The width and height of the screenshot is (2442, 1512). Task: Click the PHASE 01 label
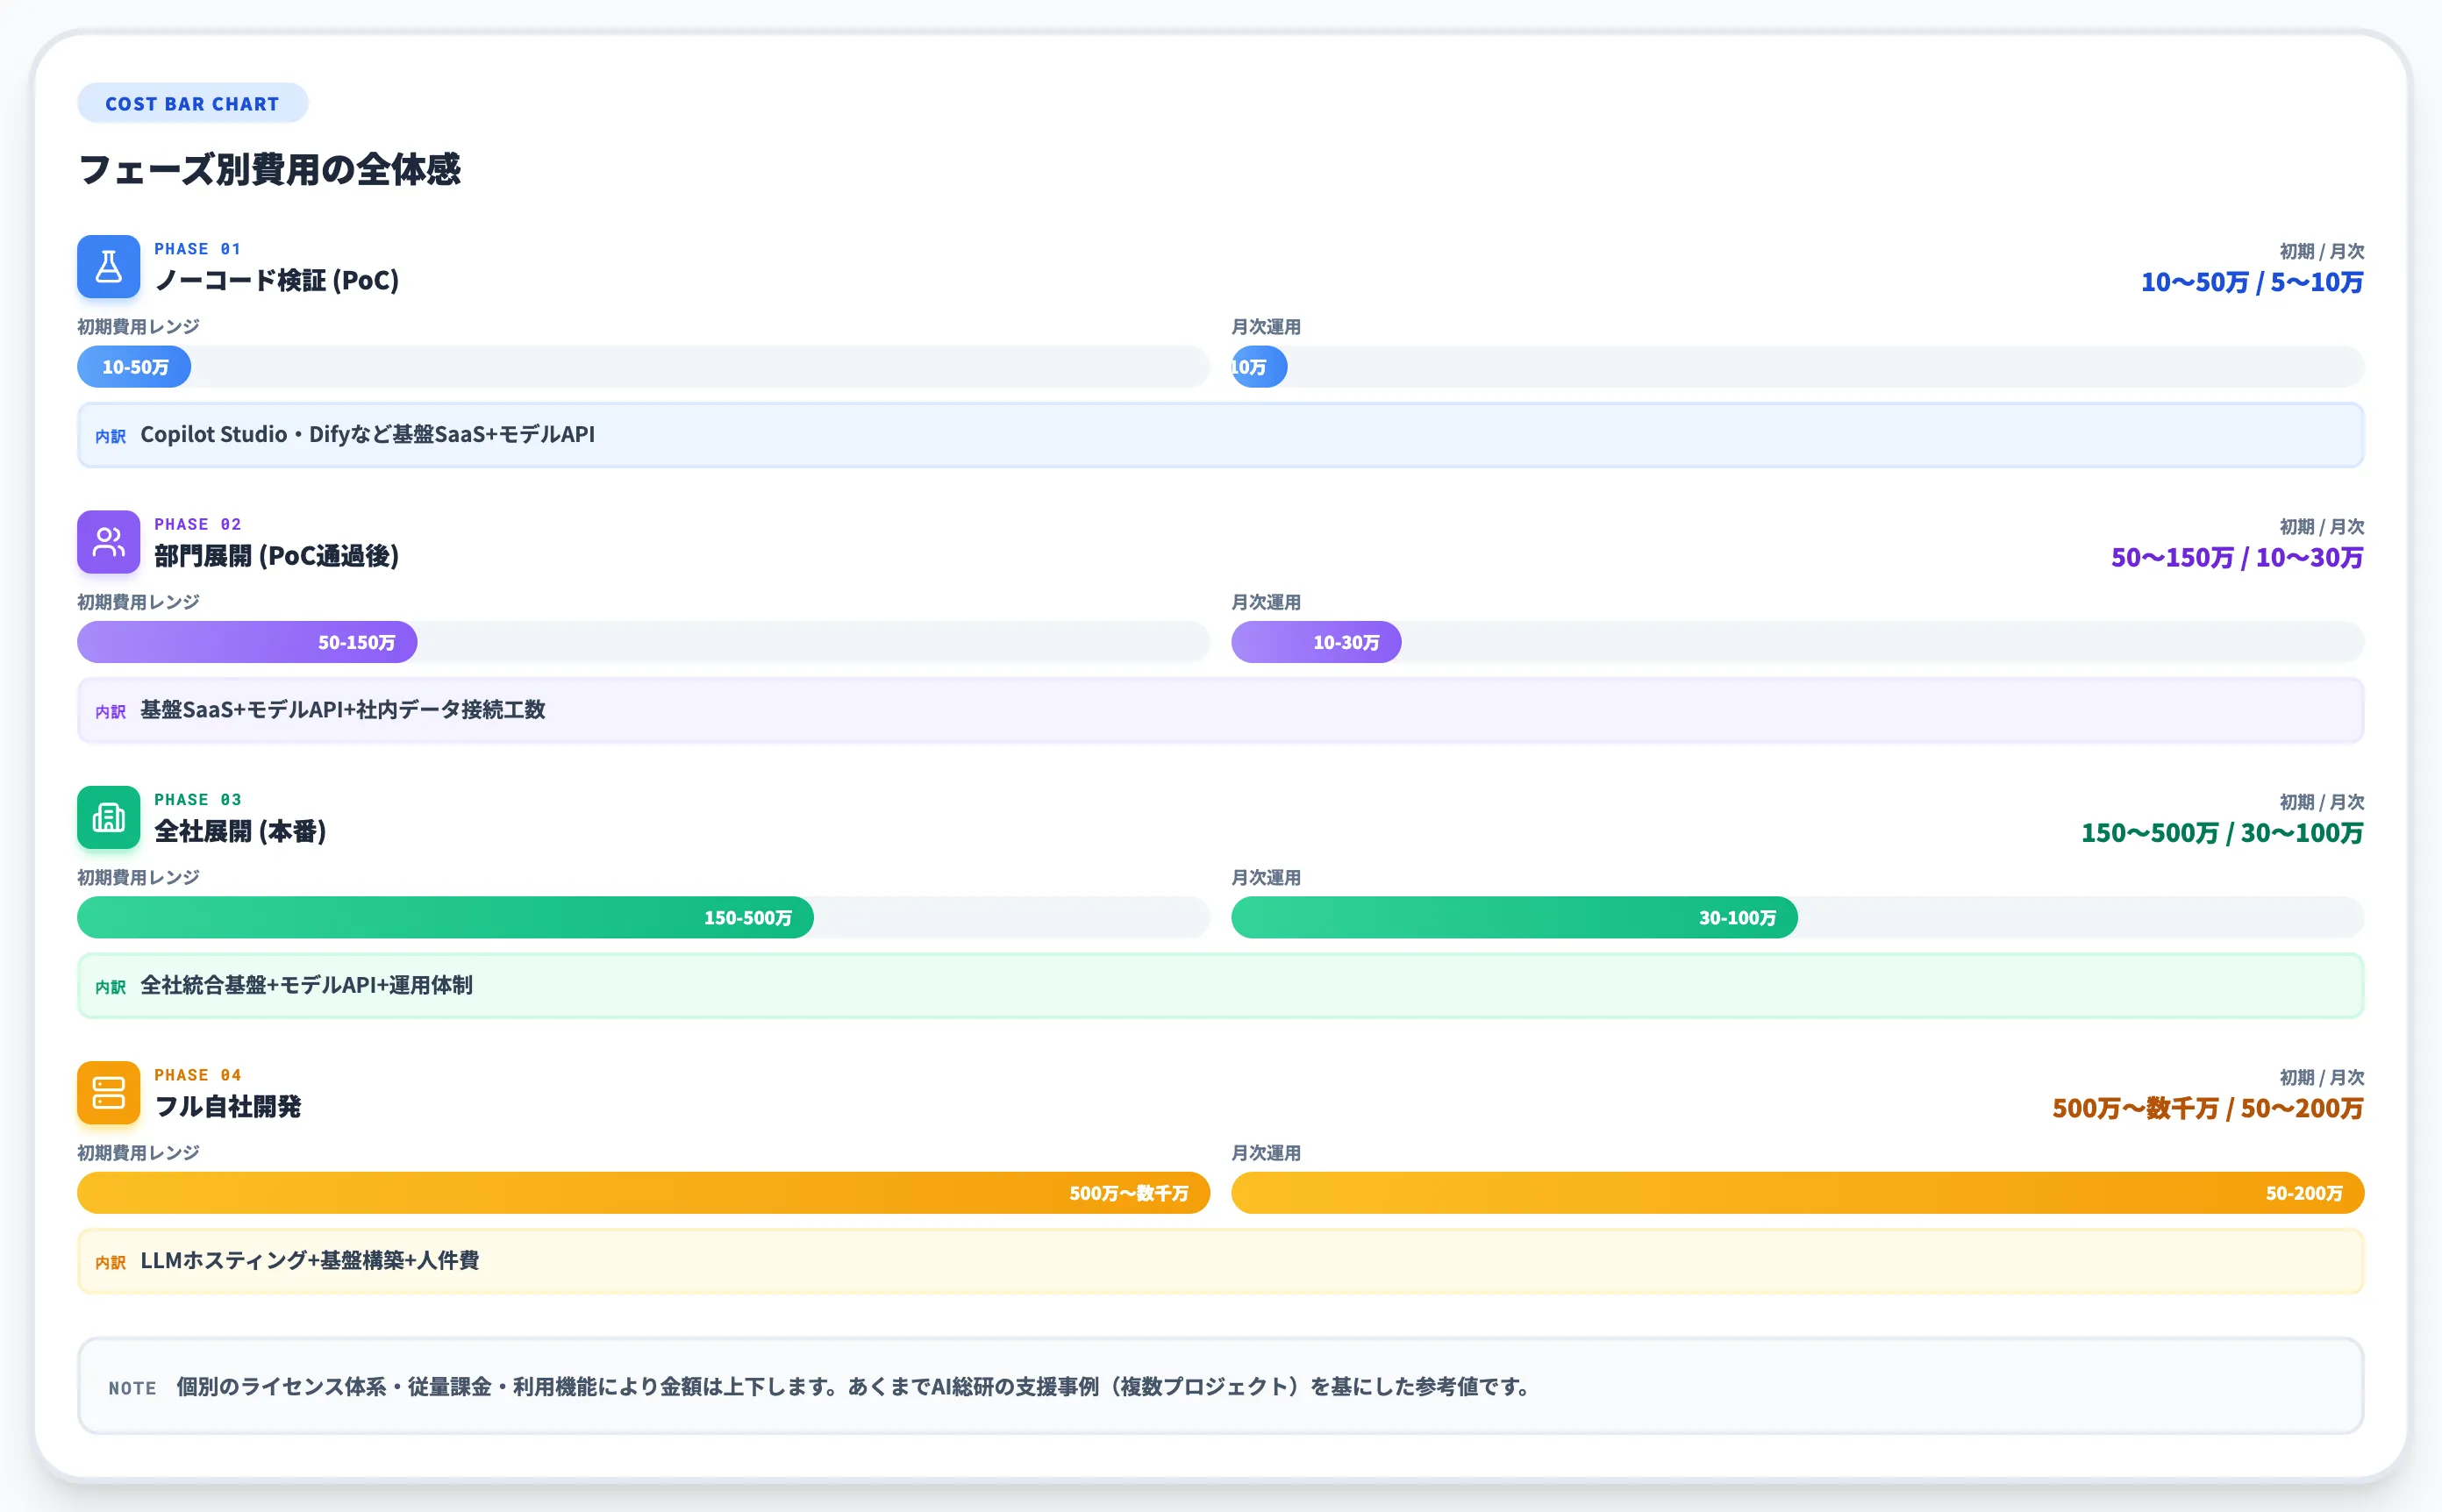(197, 249)
